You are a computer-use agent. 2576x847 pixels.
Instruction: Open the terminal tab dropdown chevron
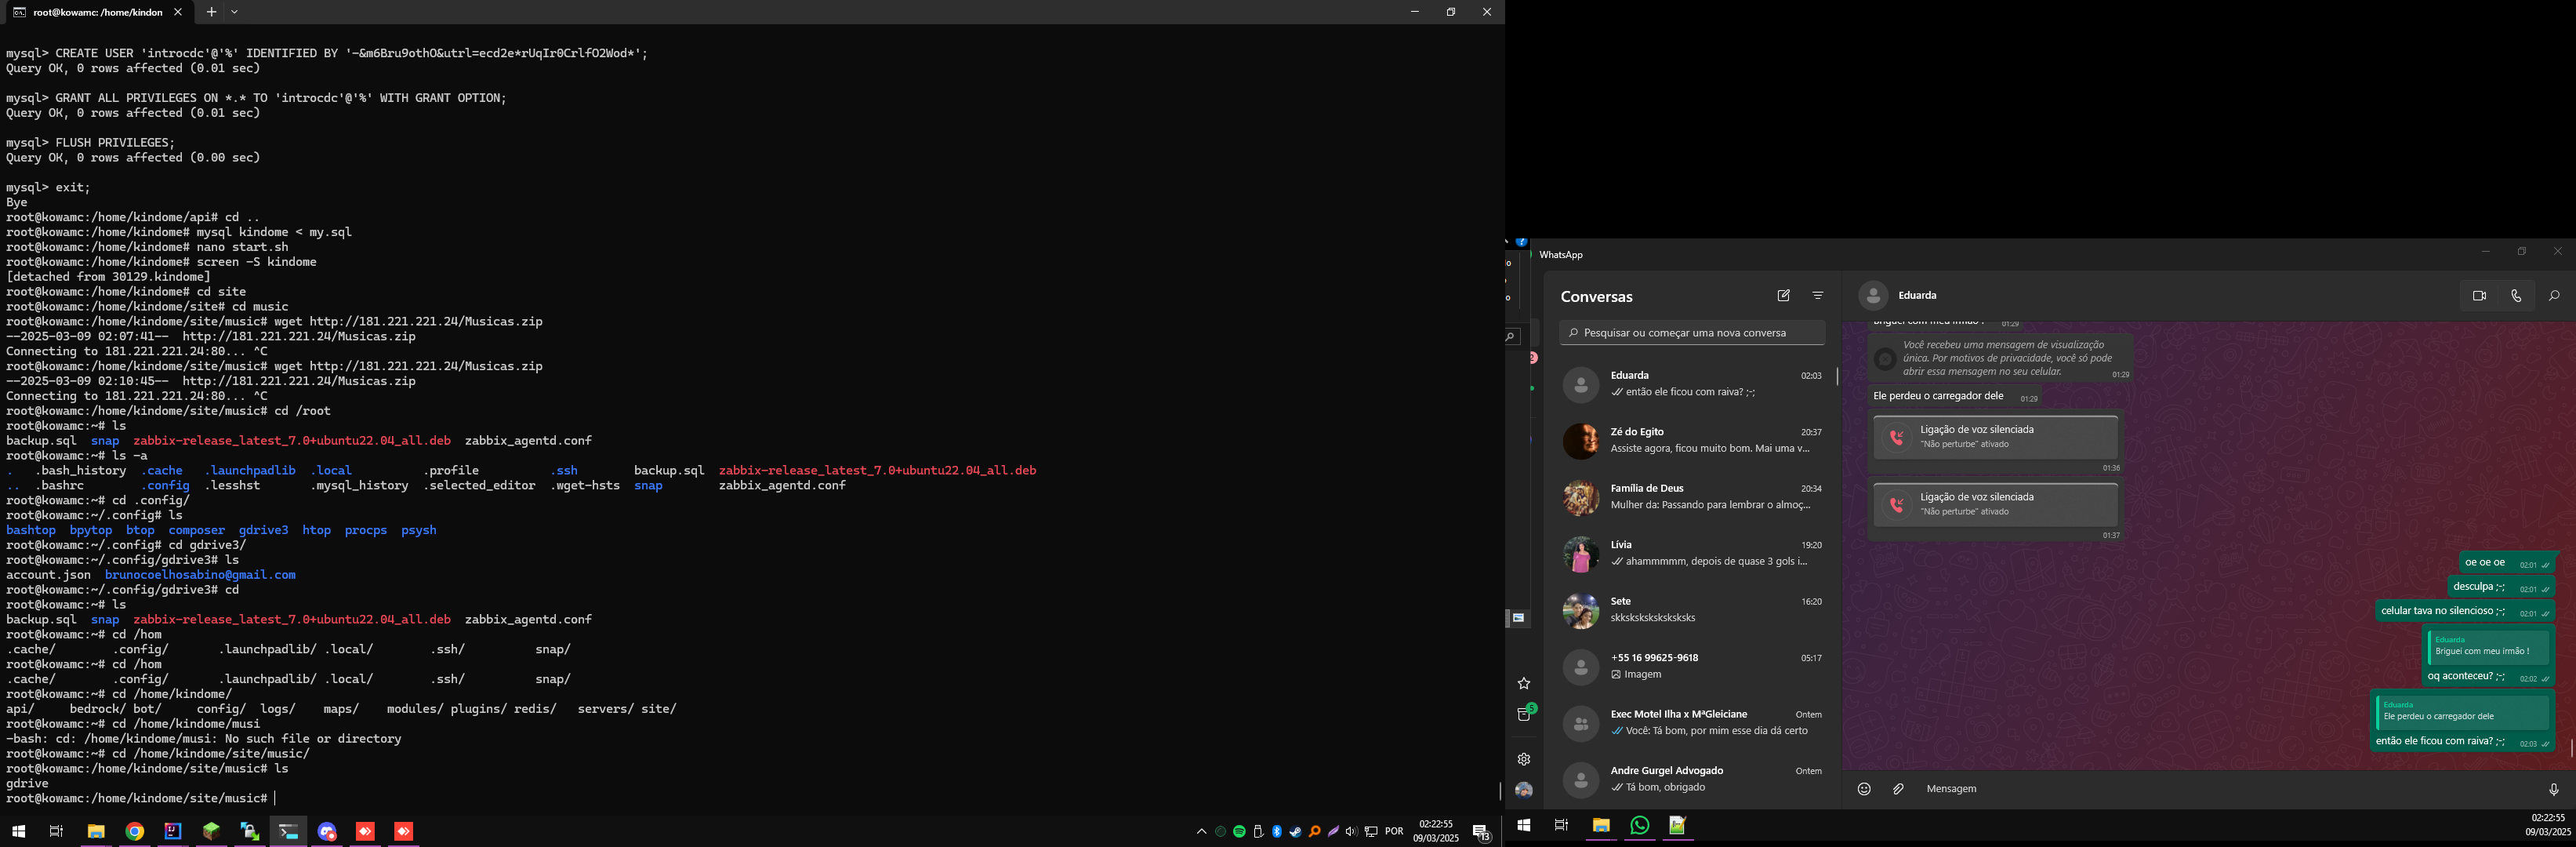[234, 12]
